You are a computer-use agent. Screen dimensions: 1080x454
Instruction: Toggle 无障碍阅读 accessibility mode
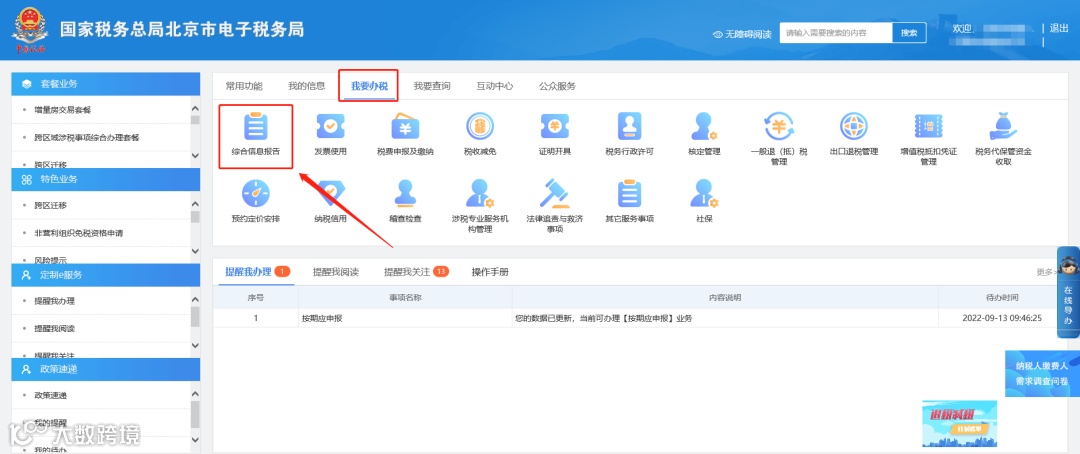742,34
